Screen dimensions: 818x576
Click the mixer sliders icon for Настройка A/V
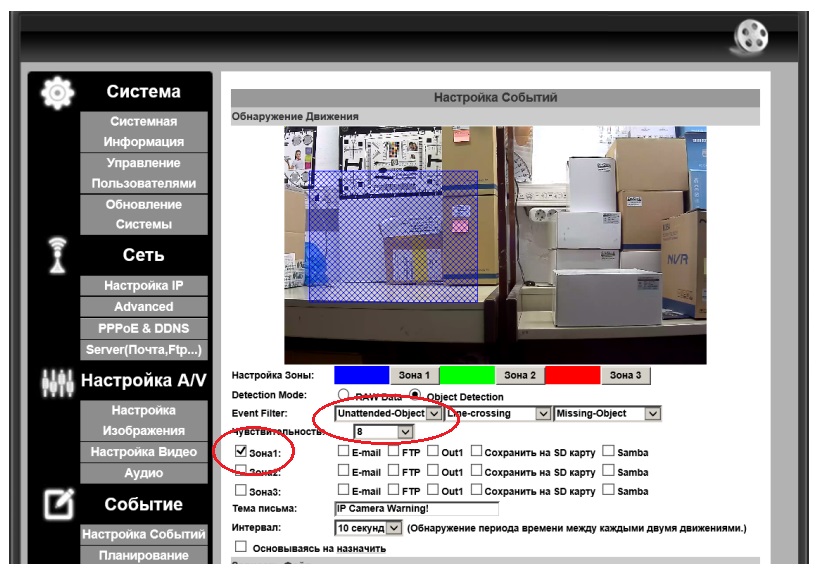tap(57, 383)
